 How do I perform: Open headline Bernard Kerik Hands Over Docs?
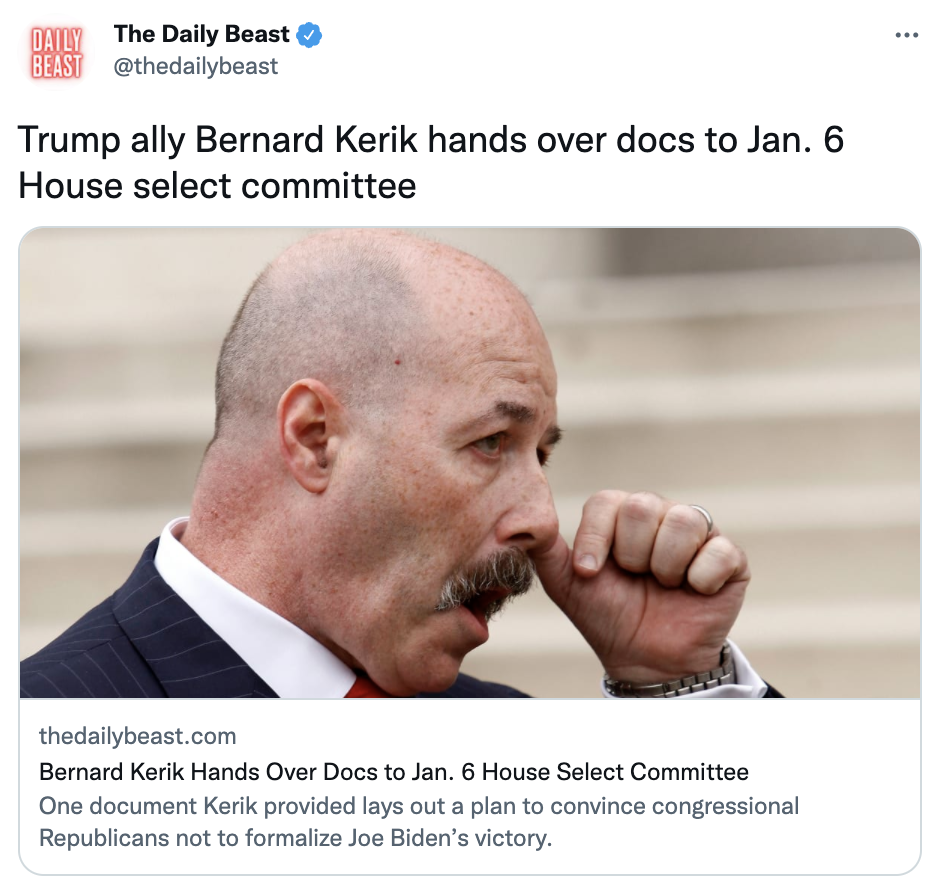[x=394, y=771]
